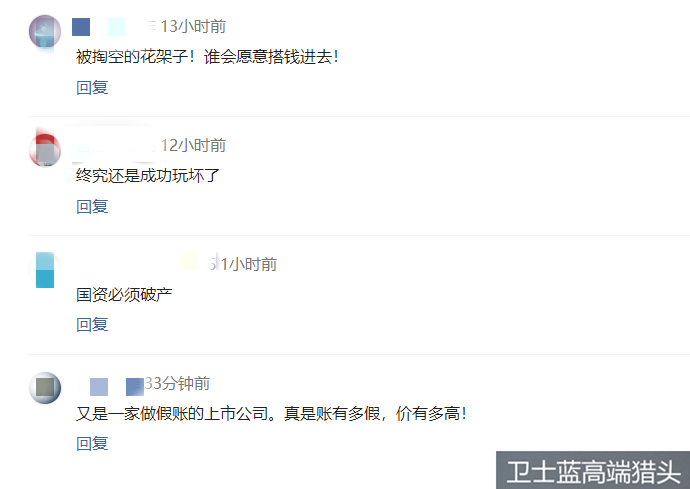Image resolution: width=690 pixels, height=489 pixels.
Task: Open avatar of the 1小时前 commenter
Action: coord(45,269)
